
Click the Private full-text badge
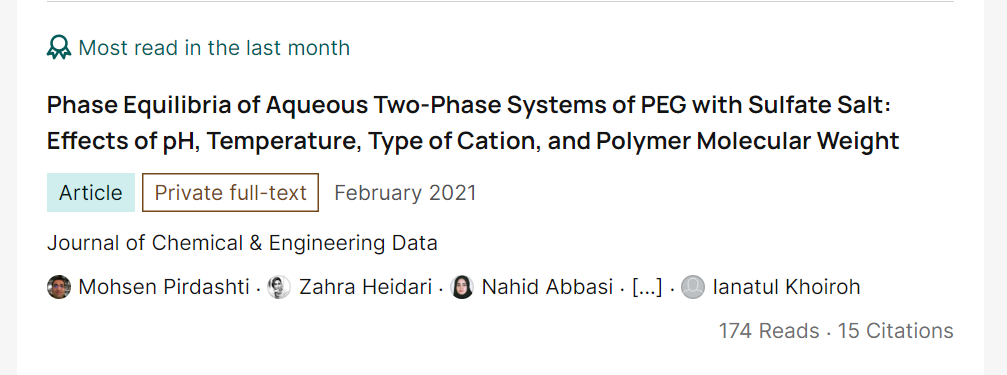coord(231,193)
